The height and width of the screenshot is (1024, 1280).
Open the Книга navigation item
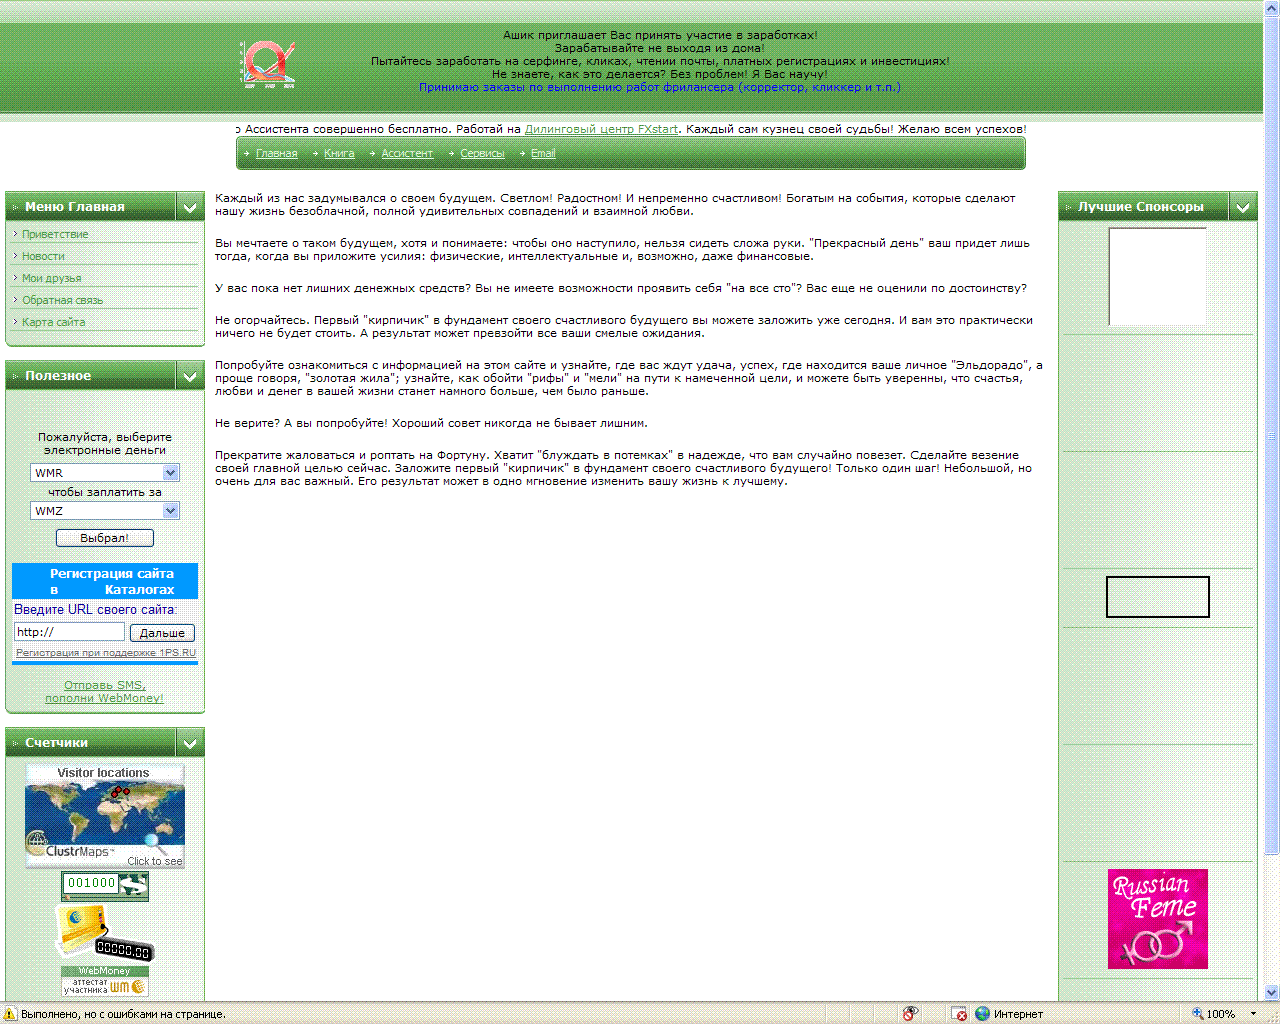click(x=339, y=154)
